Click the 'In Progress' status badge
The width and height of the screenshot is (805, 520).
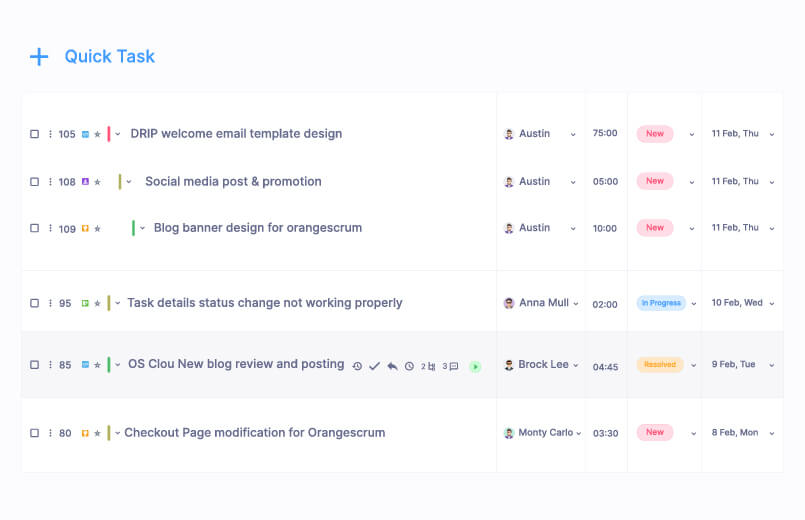[661, 303]
